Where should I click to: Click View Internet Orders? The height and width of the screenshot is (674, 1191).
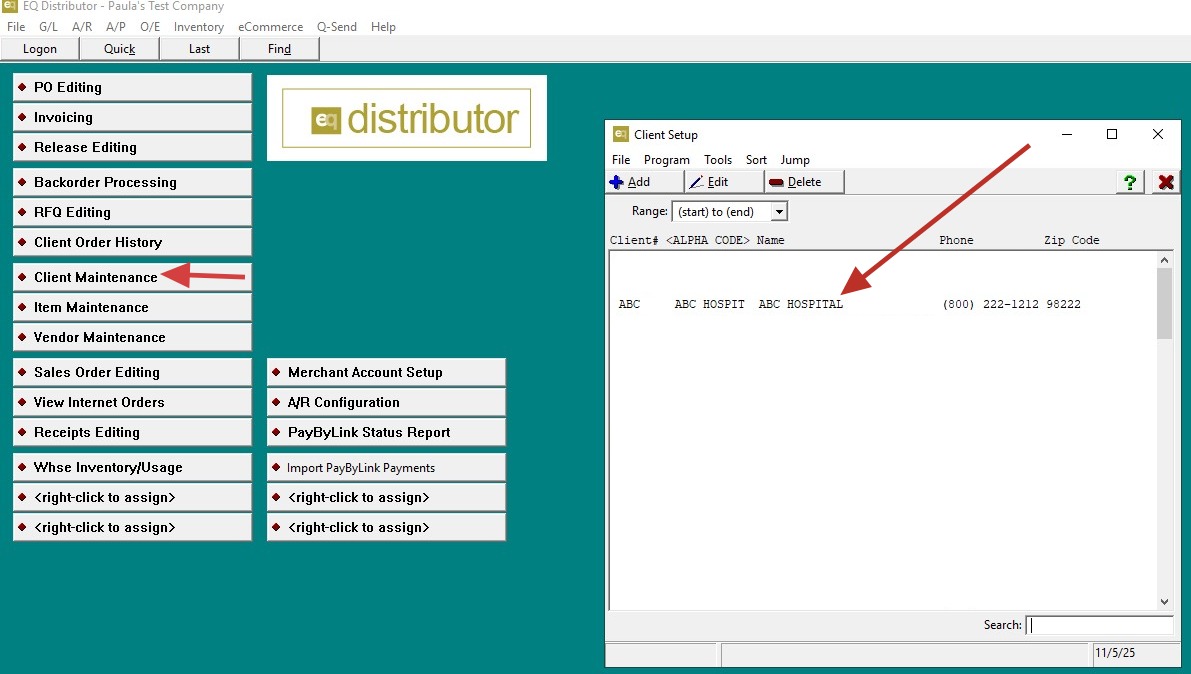(x=132, y=402)
